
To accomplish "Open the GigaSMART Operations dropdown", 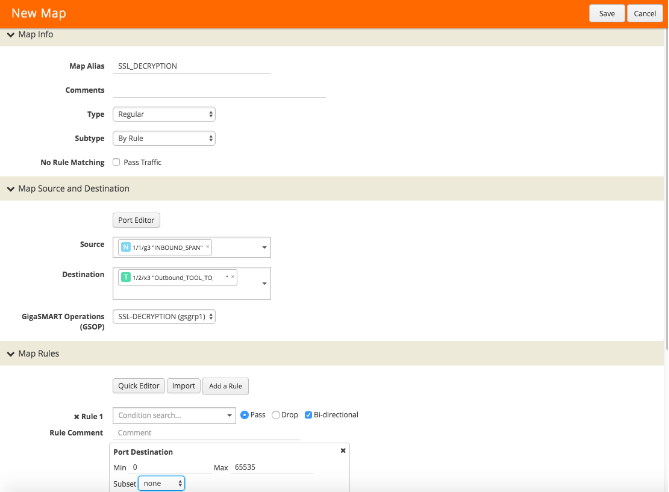I will tap(164, 316).
